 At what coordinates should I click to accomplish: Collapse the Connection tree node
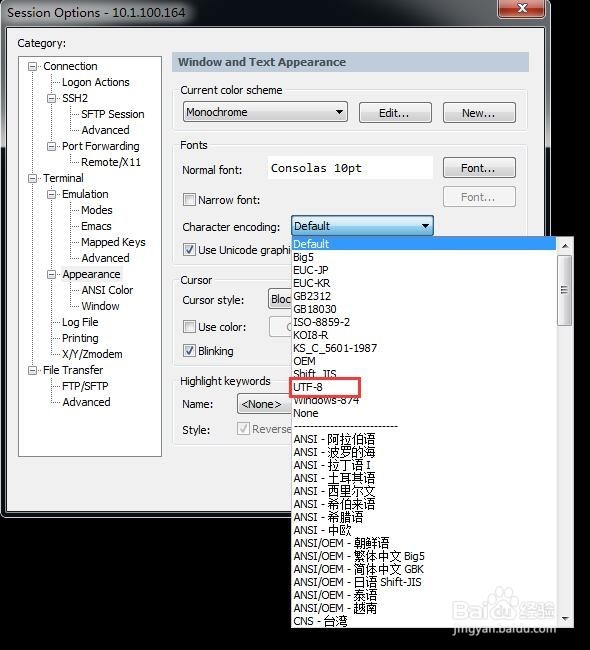[x=32, y=66]
